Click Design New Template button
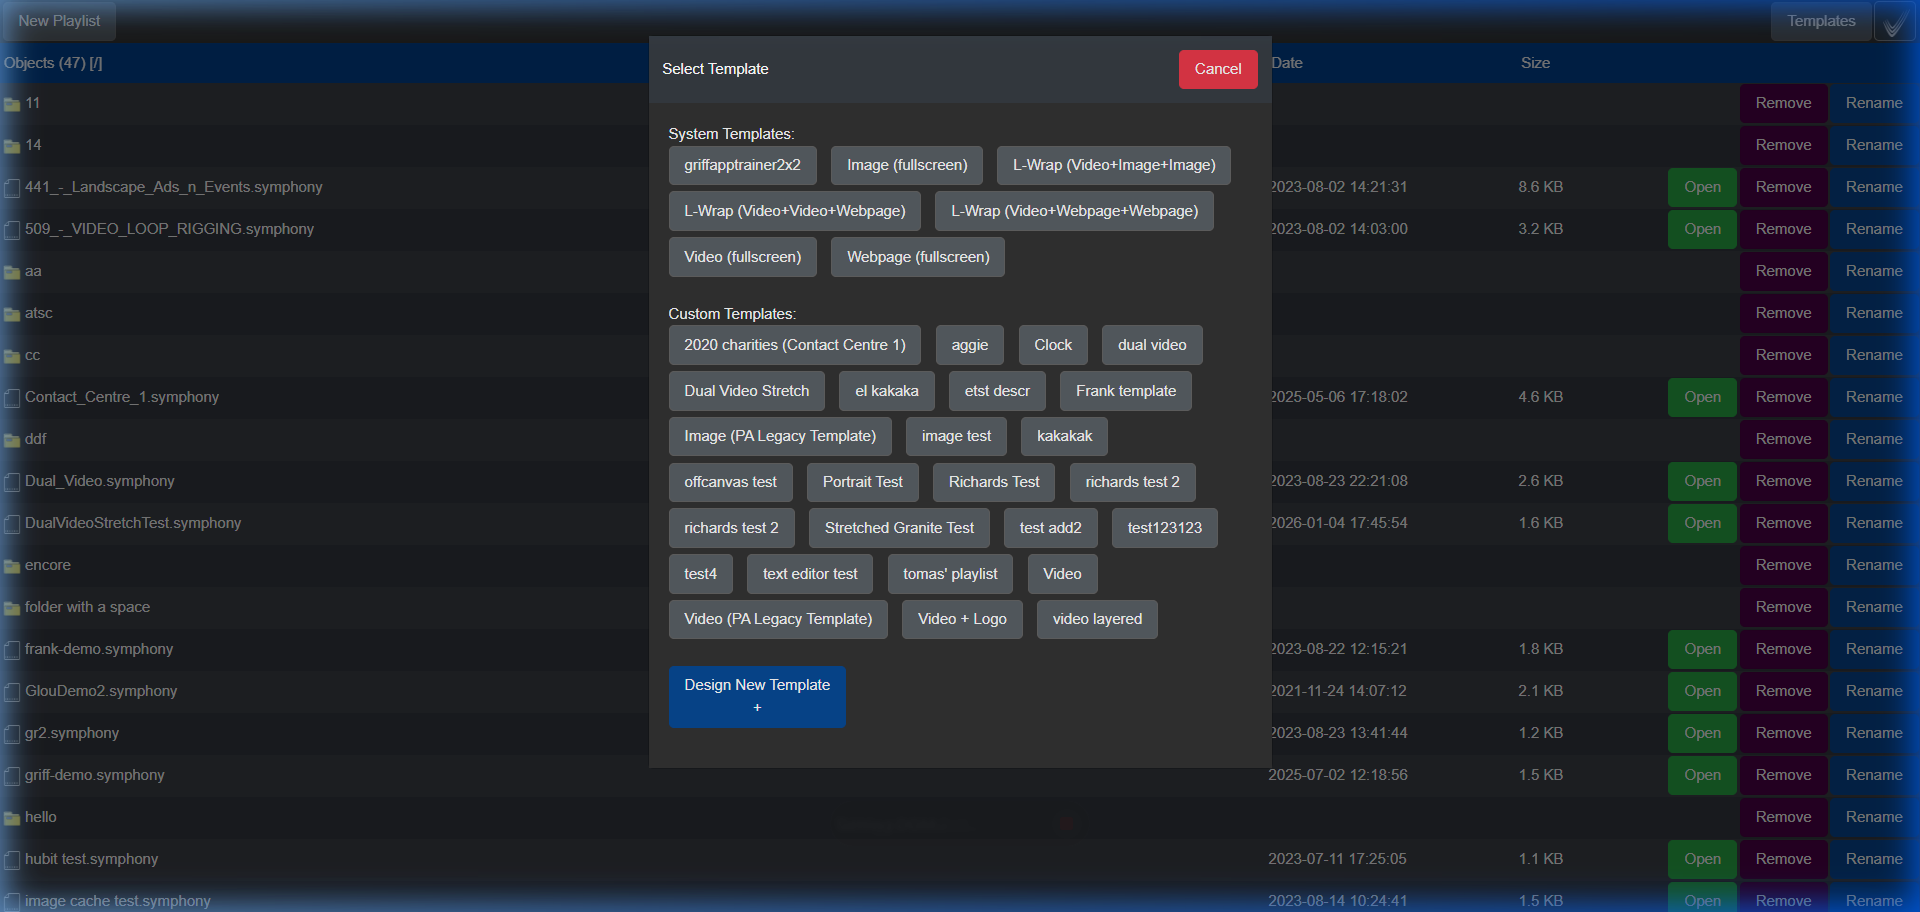 [x=757, y=696]
